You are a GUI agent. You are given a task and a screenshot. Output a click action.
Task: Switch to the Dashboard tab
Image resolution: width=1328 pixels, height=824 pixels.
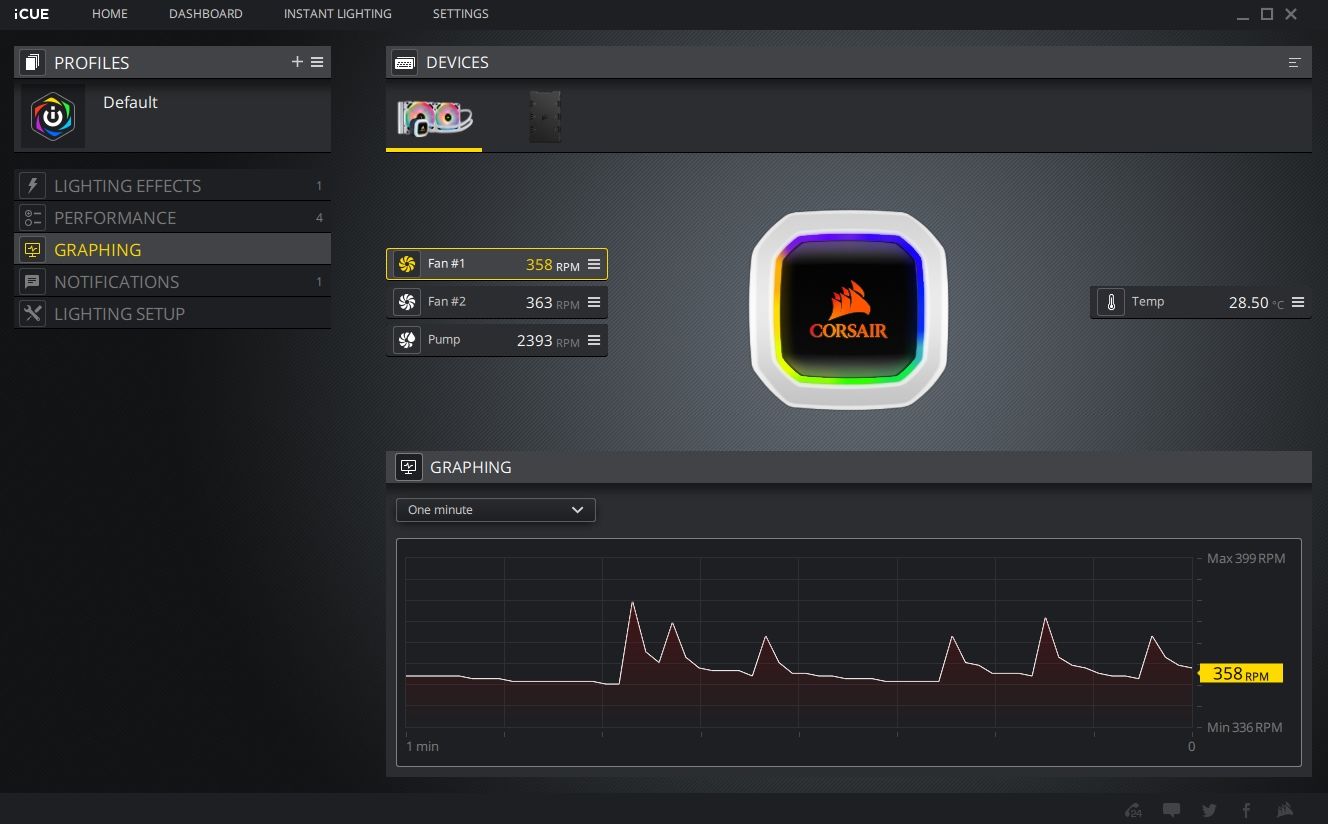[206, 14]
